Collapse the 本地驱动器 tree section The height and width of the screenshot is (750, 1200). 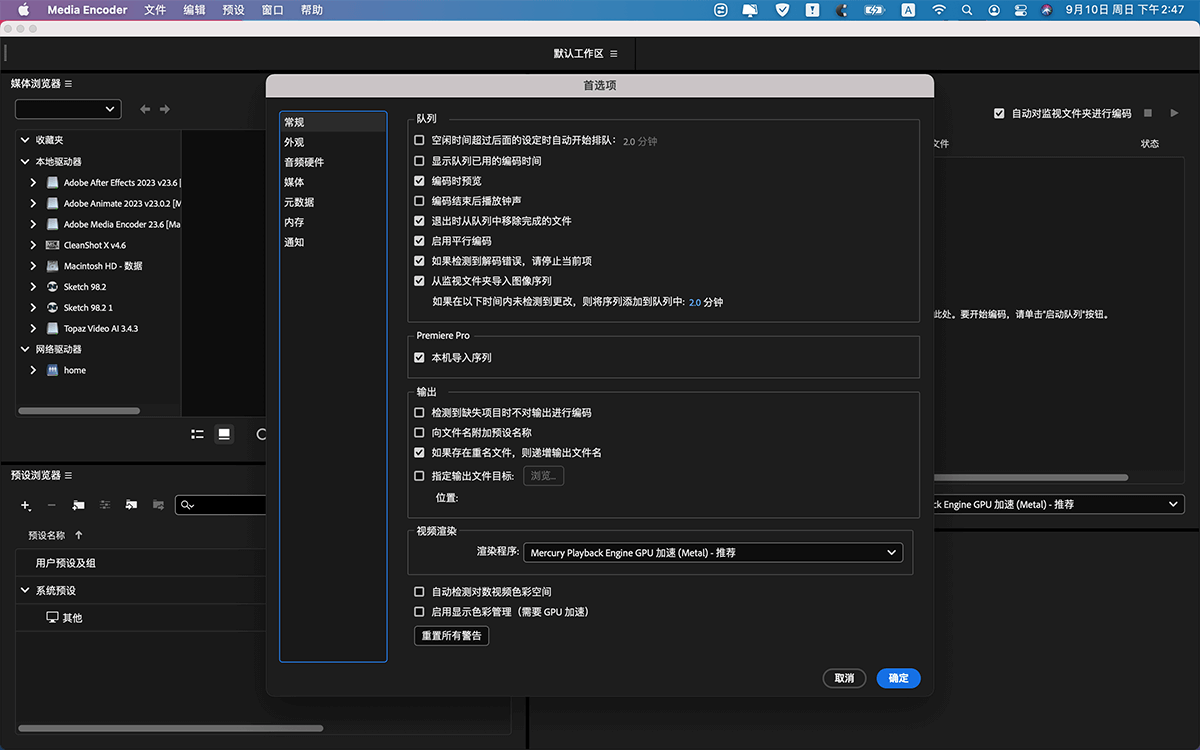coord(25,161)
